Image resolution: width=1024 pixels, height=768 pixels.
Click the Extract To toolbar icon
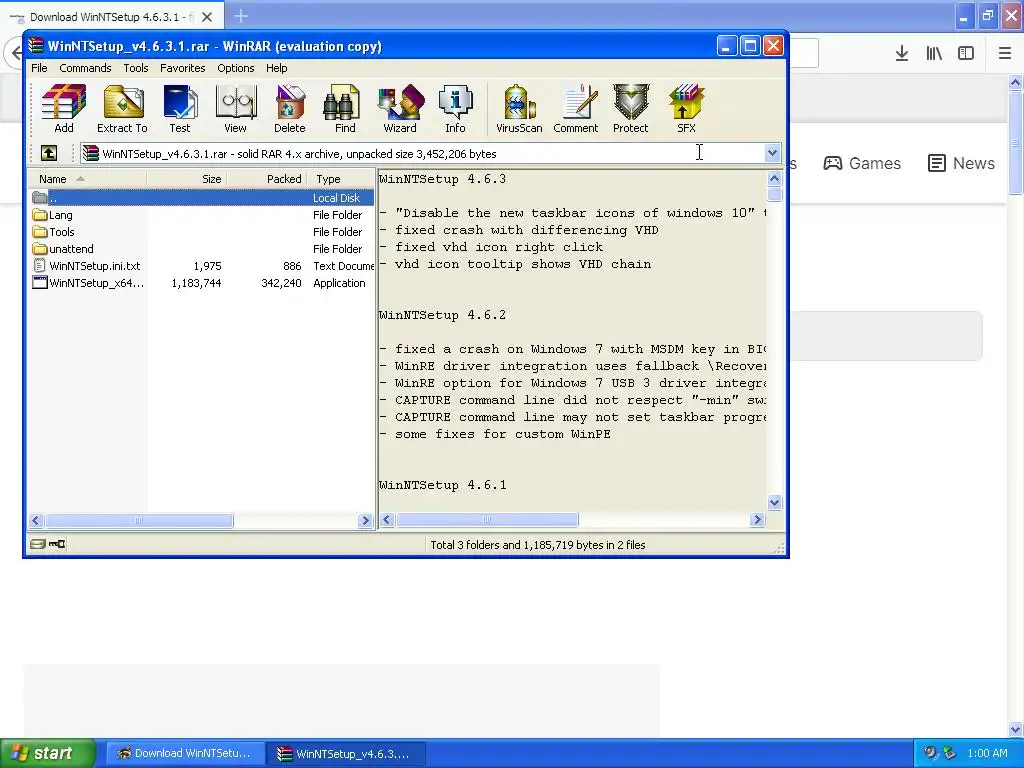(122, 108)
